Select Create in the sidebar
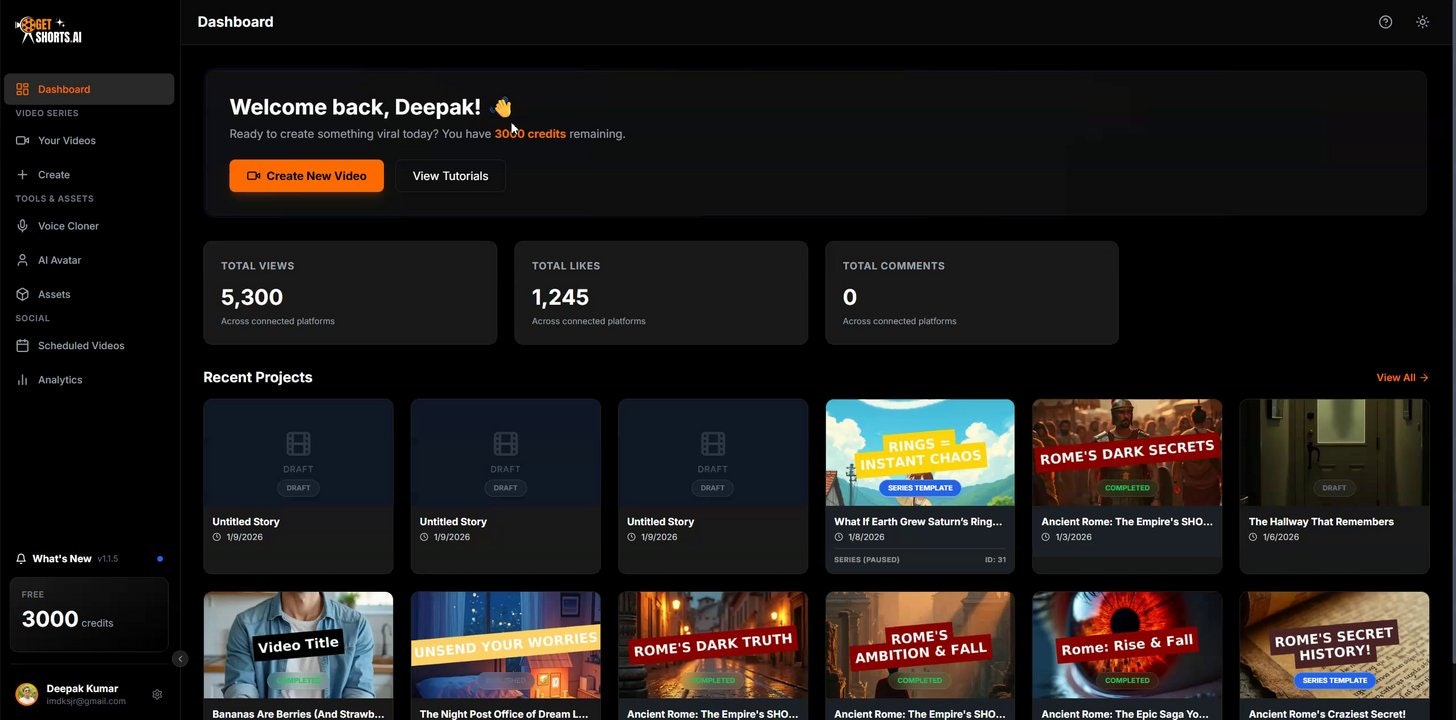 89,174
